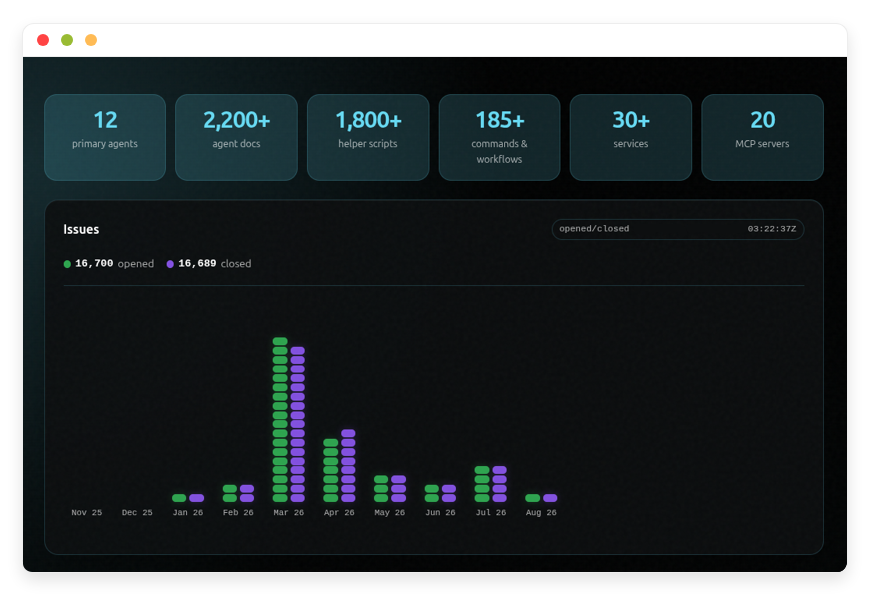This screenshot has width=870, height=595.
Task: Click the Jun 26 axis label
Action: click(440, 512)
